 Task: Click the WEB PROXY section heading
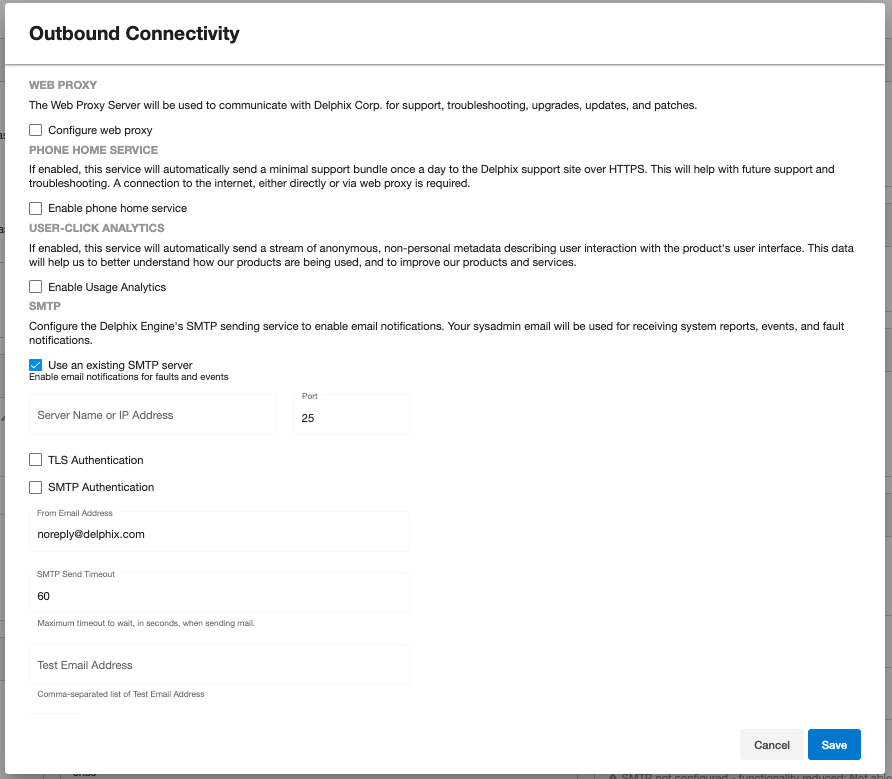click(63, 86)
